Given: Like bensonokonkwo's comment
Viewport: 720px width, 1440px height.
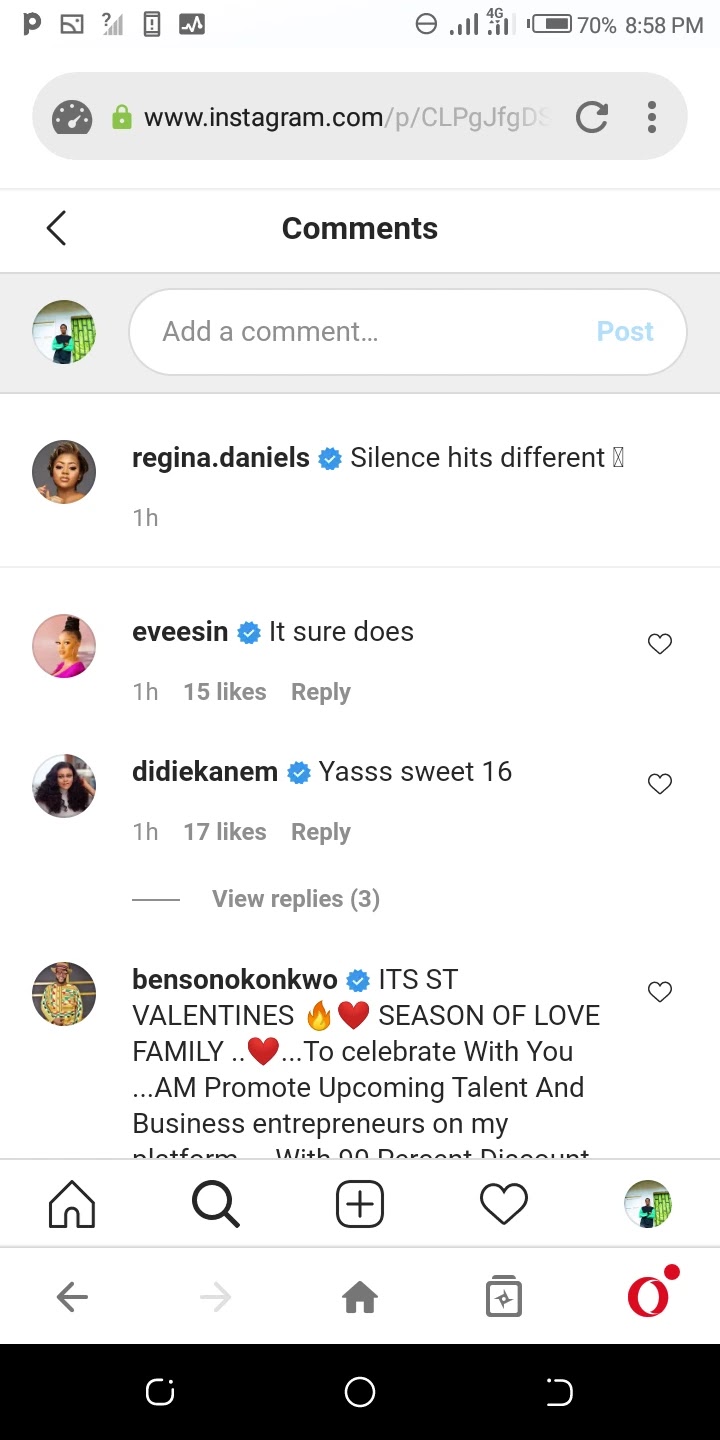Looking at the screenshot, I should [x=660, y=992].
